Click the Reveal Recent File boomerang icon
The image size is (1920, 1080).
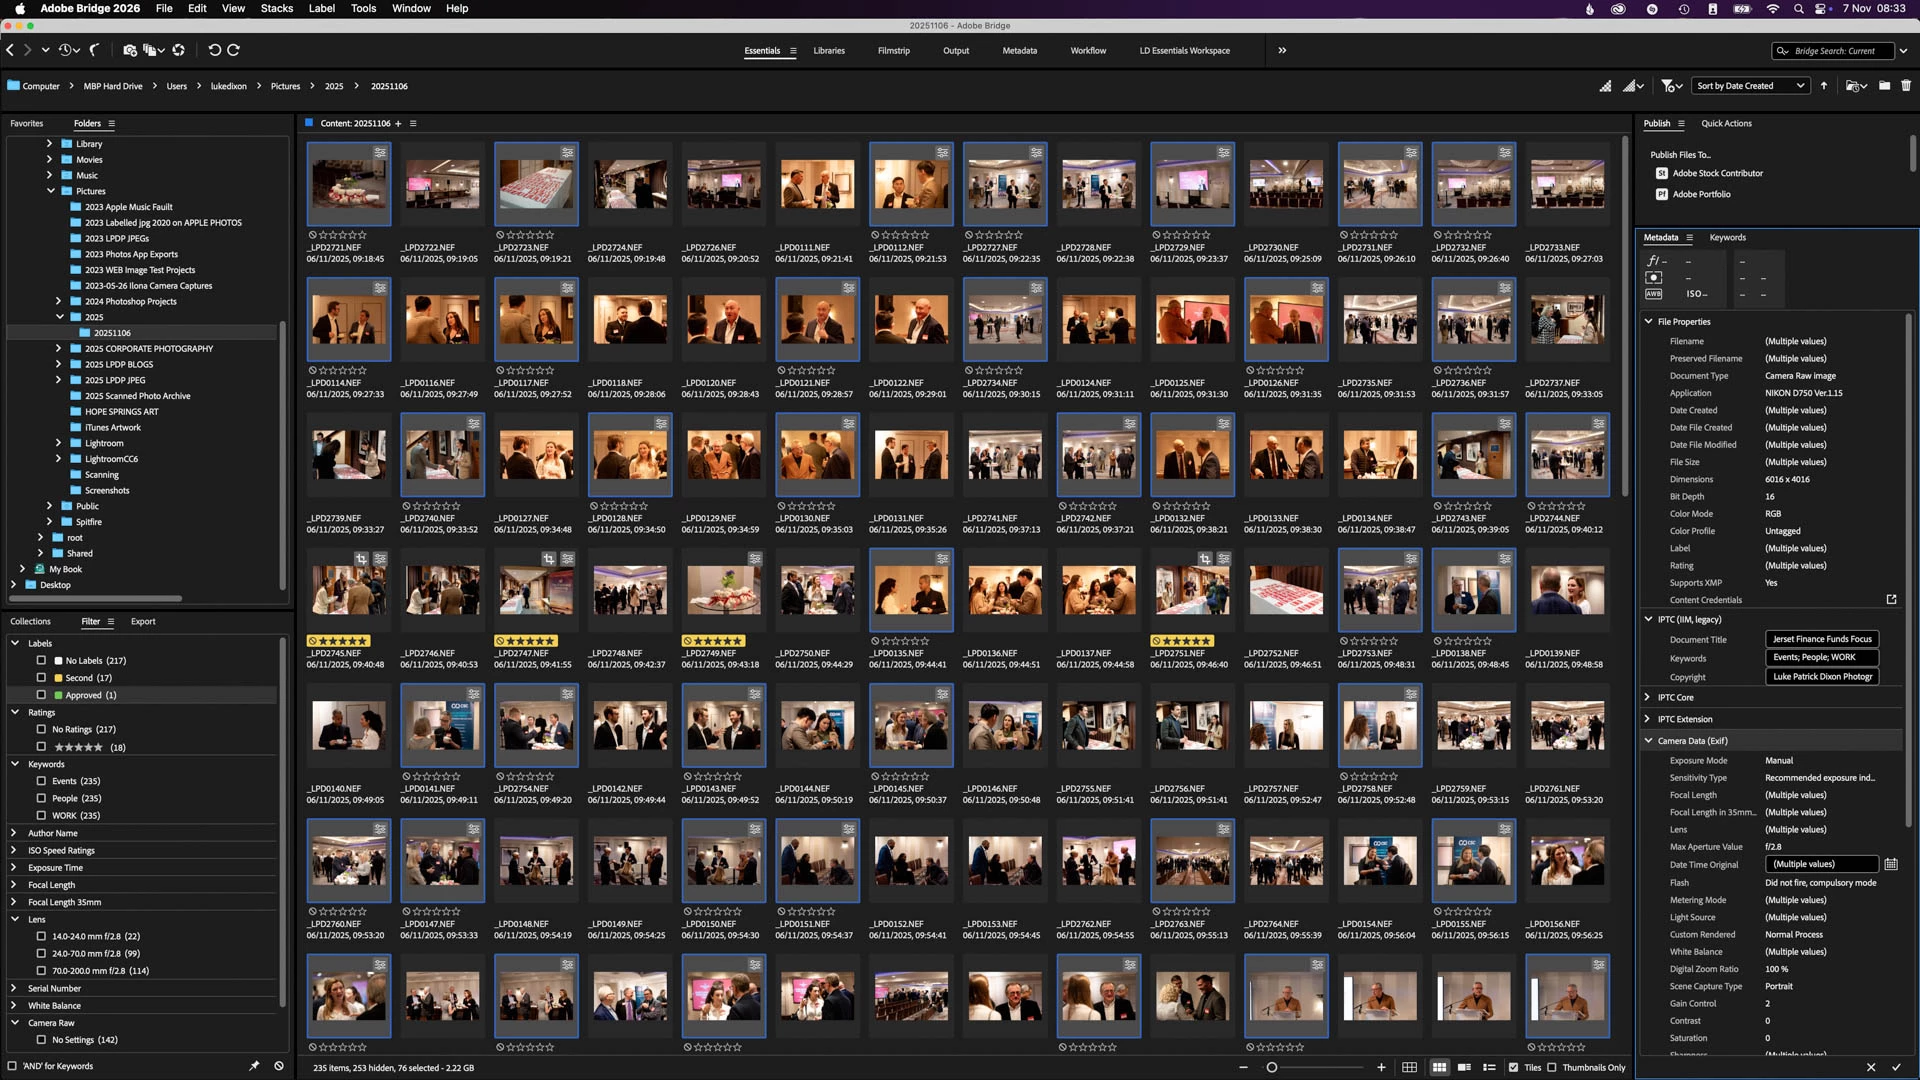pos(95,50)
